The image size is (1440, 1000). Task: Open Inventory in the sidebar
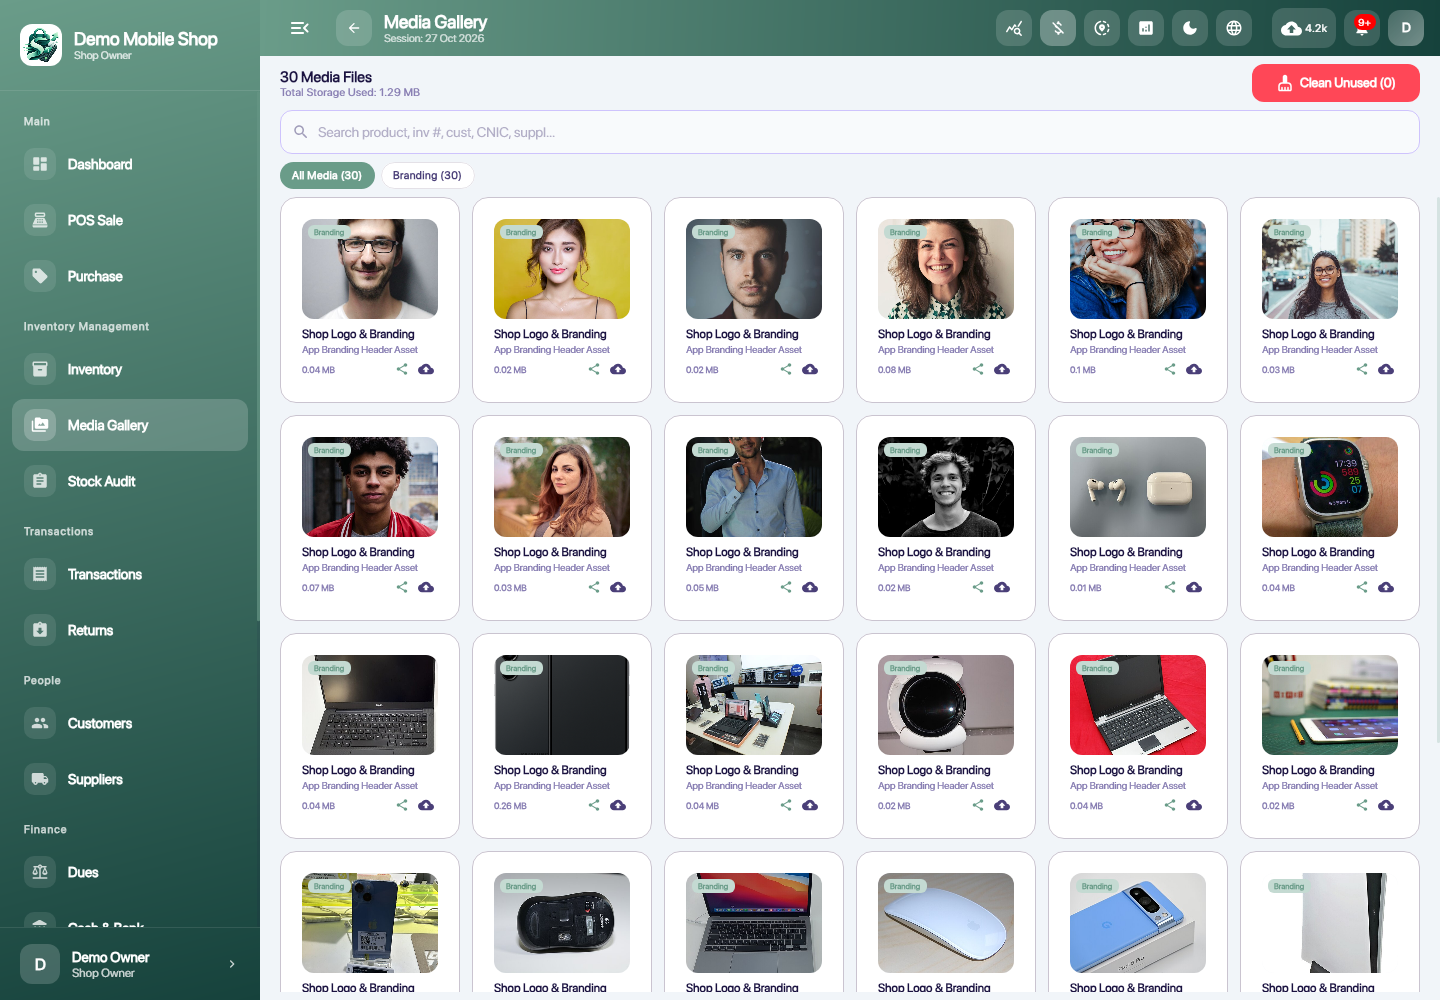(130, 369)
